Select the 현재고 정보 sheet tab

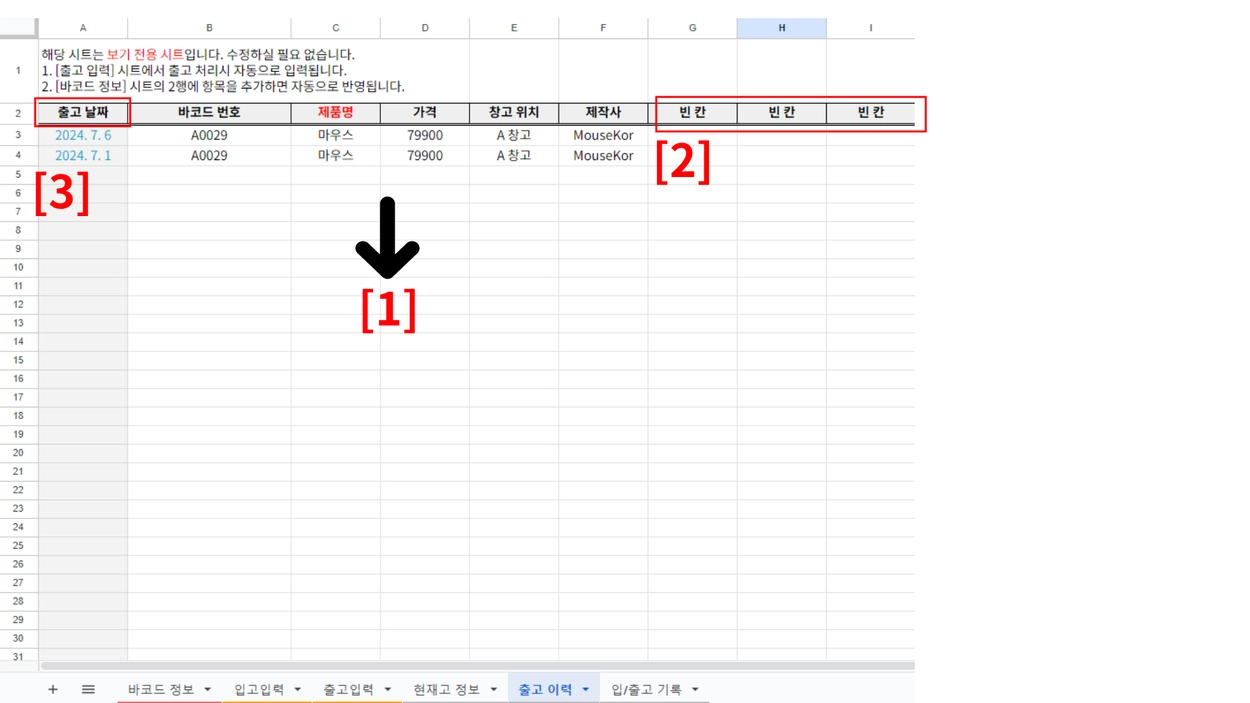[x=446, y=689]
